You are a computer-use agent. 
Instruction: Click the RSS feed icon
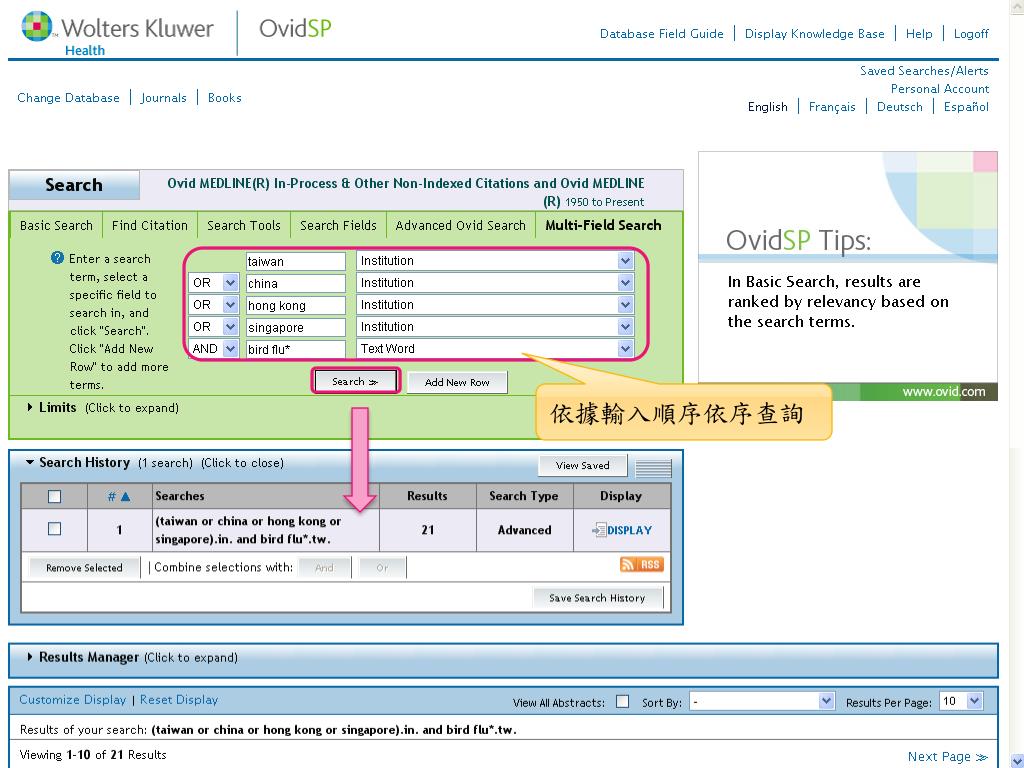pyautogui.click(x=641, y=564)
